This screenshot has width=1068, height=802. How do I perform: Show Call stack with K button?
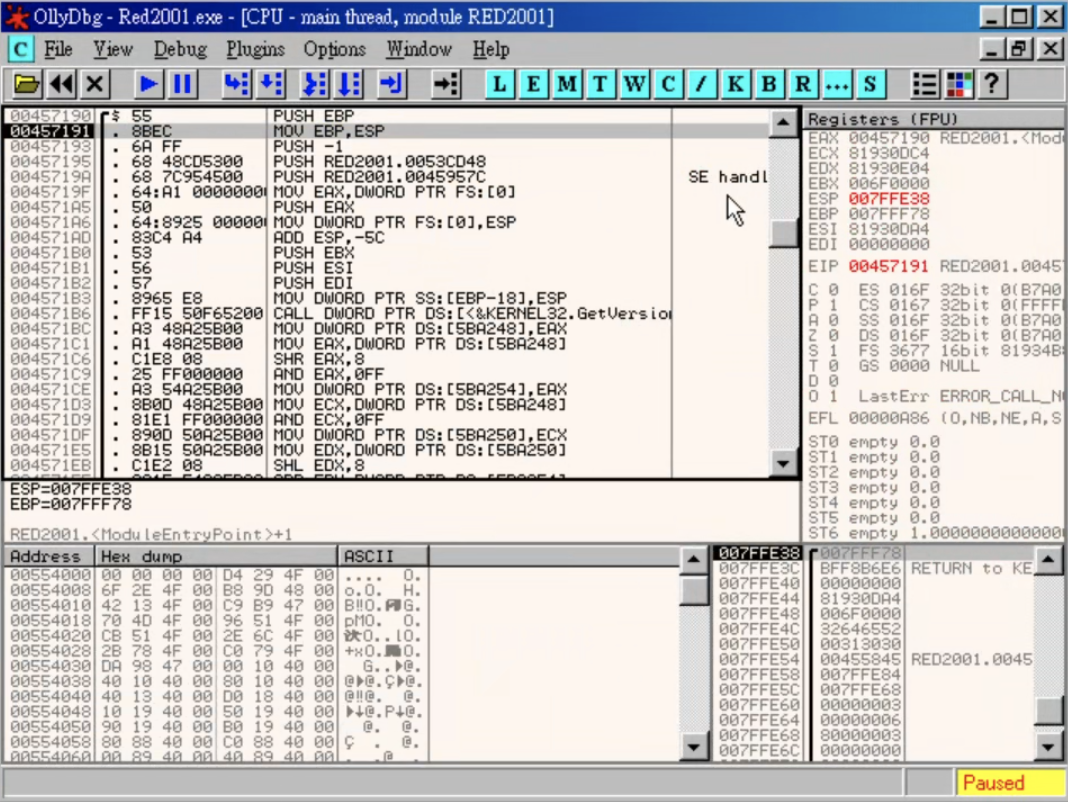(735, 84)
